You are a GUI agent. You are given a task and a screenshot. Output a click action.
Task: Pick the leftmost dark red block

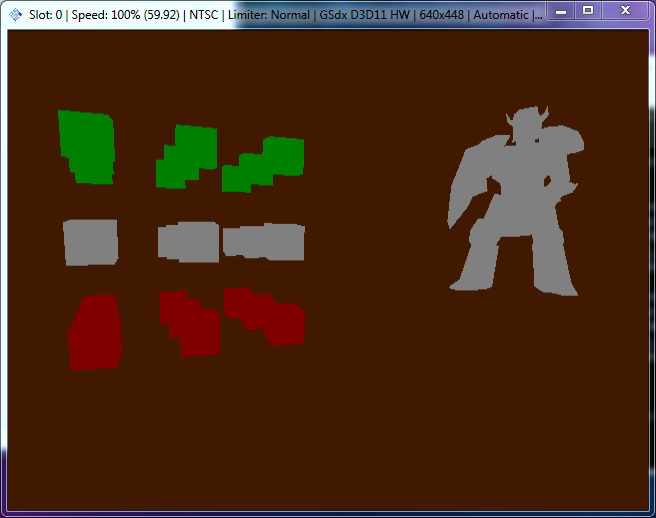(95, 332)
